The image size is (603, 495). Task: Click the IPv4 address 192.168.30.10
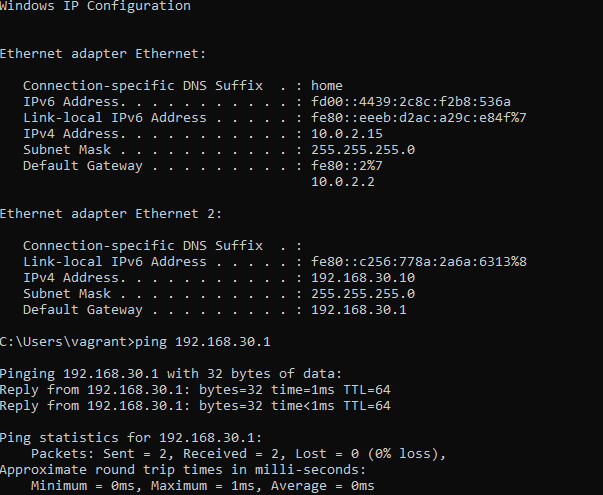pos(363,278)
